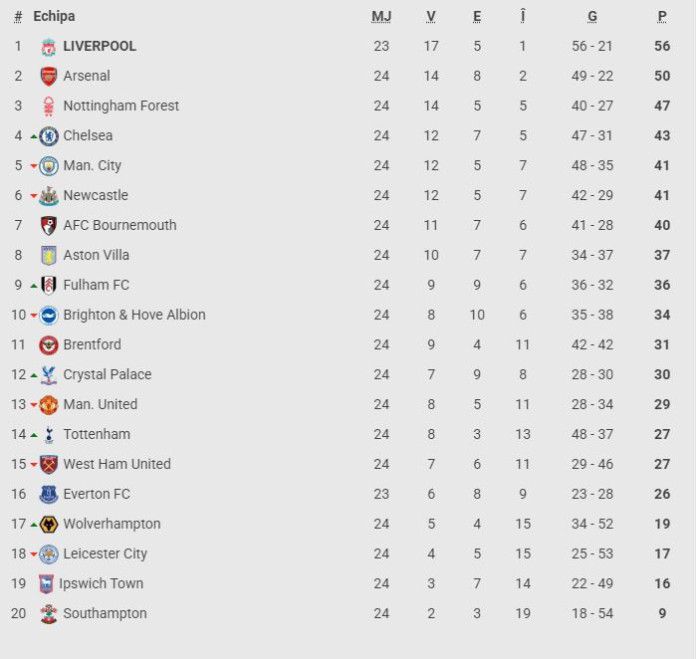
Task: Sort by the MJ matches played header
Action: coord(381,17)
